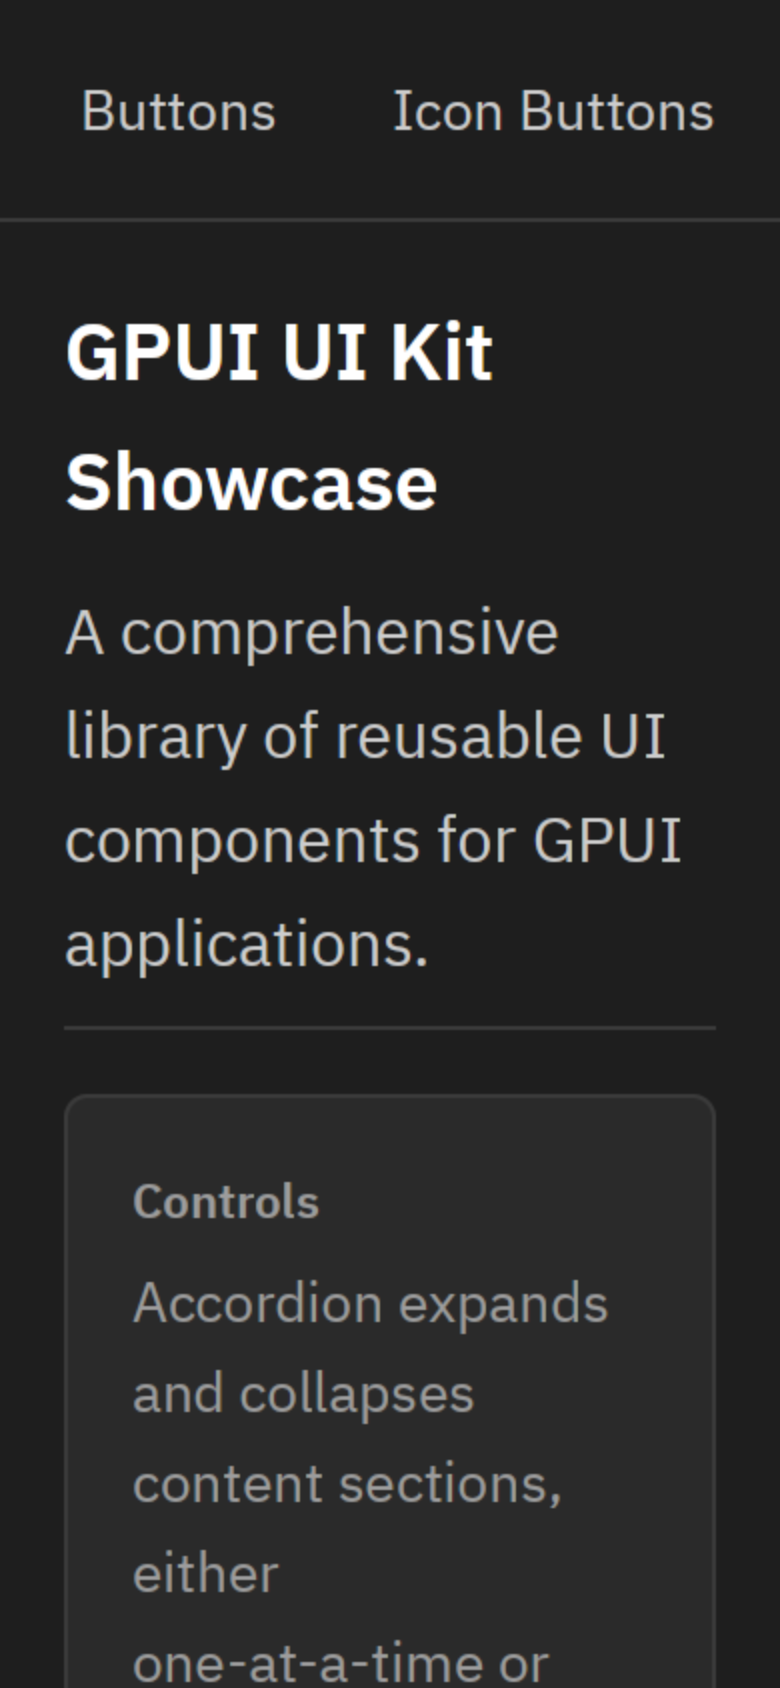780x1688 pixels.
Task: Click the 'Accordion expands' text line
Action: click(370, 1304)
